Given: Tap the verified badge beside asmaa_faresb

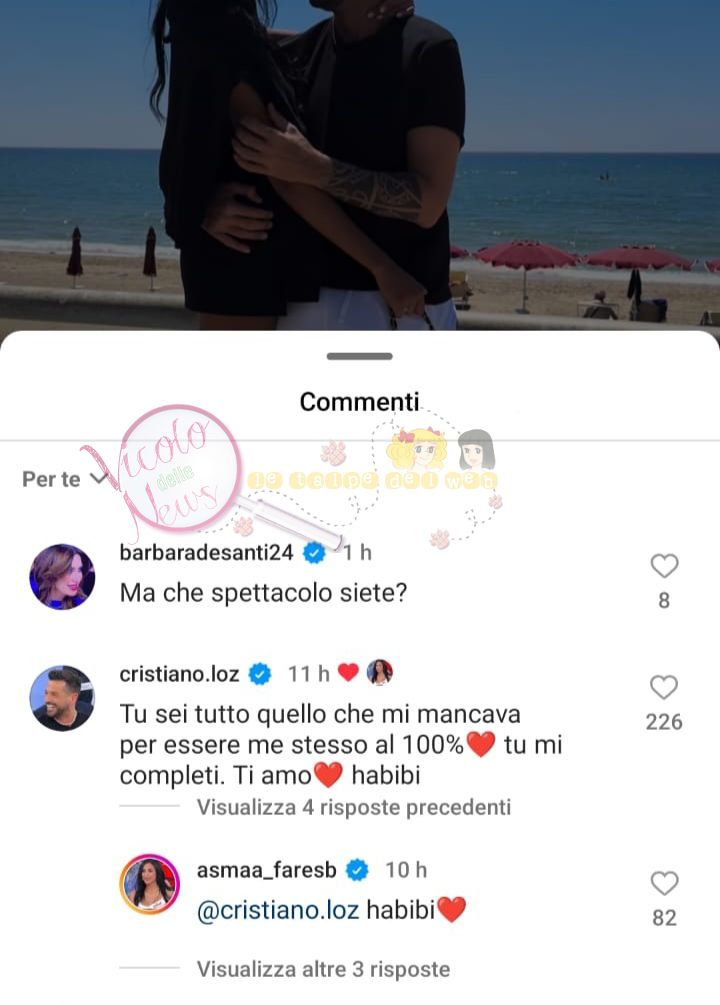Looking at the screenshot, I should click(x=357, y=870).
